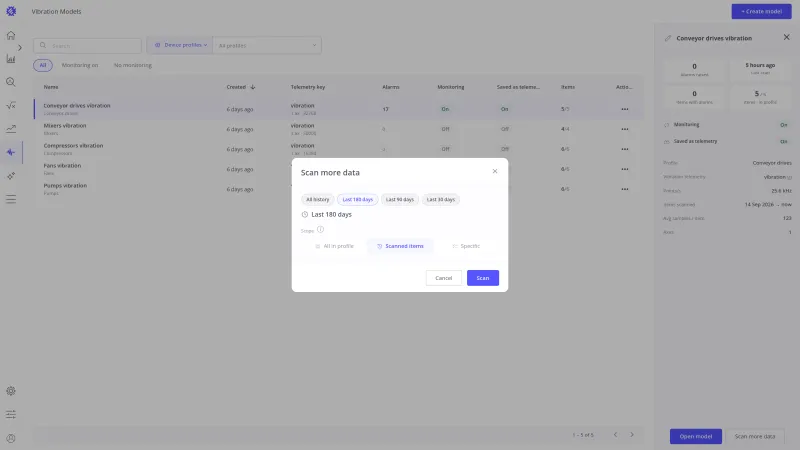The width and height of the screenshot is (800, 450).
Task: Select the Monitoring on filter tab
Action: (x=80, y=65)
